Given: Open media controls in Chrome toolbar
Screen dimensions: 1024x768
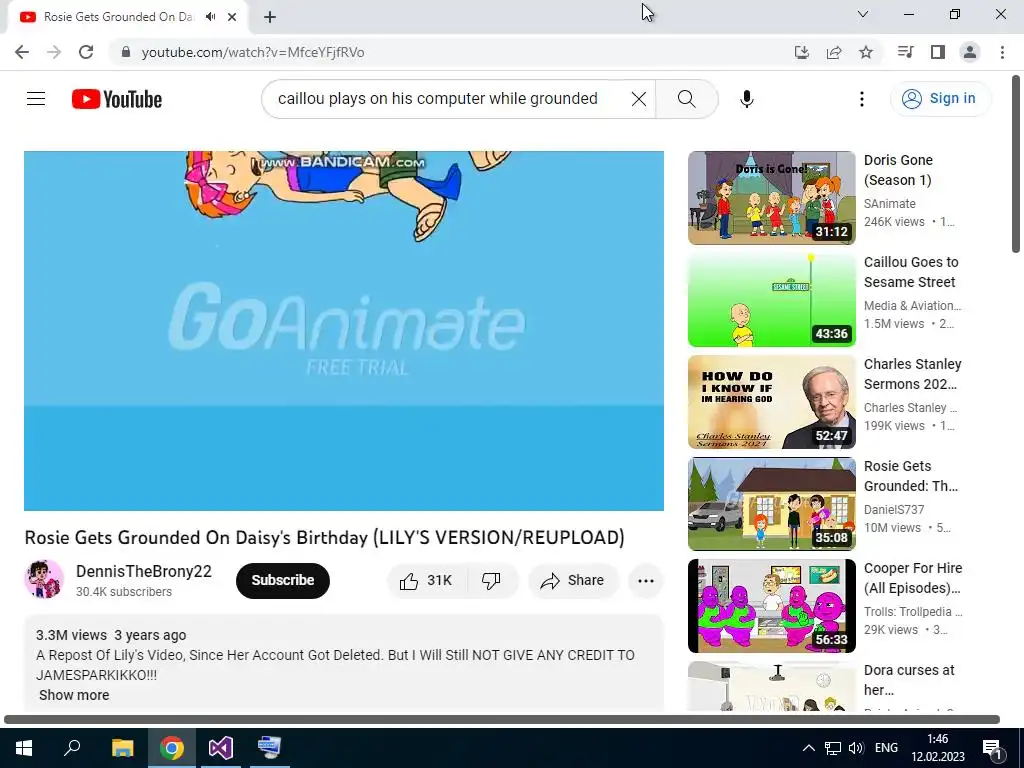Looking at the screenshot, I should click(x=905, y=52).
